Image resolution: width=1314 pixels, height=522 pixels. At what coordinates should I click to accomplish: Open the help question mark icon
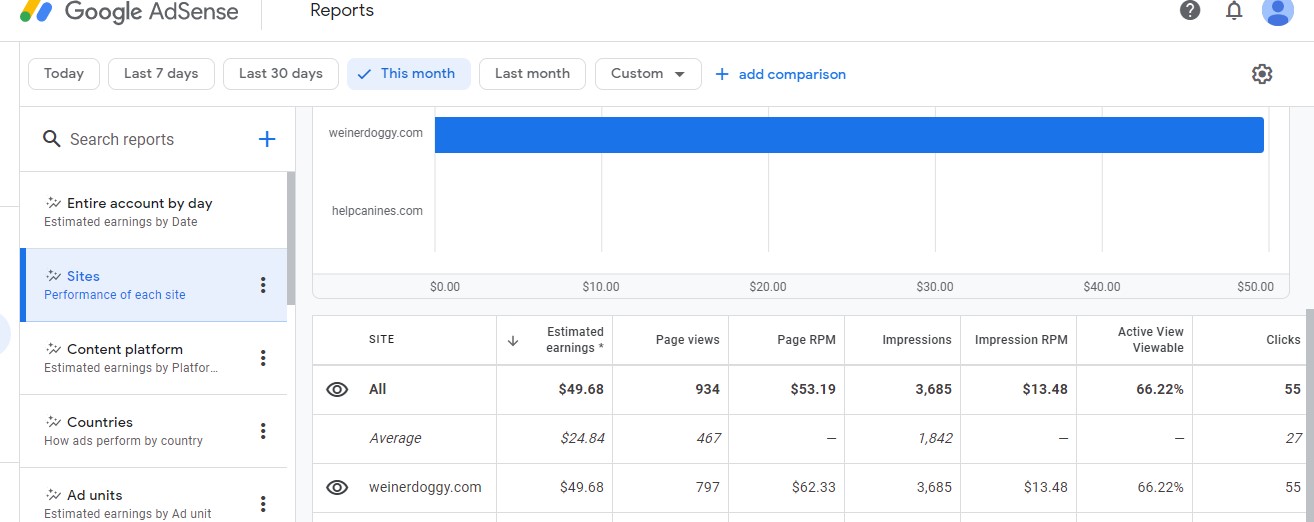(1190, 11)
